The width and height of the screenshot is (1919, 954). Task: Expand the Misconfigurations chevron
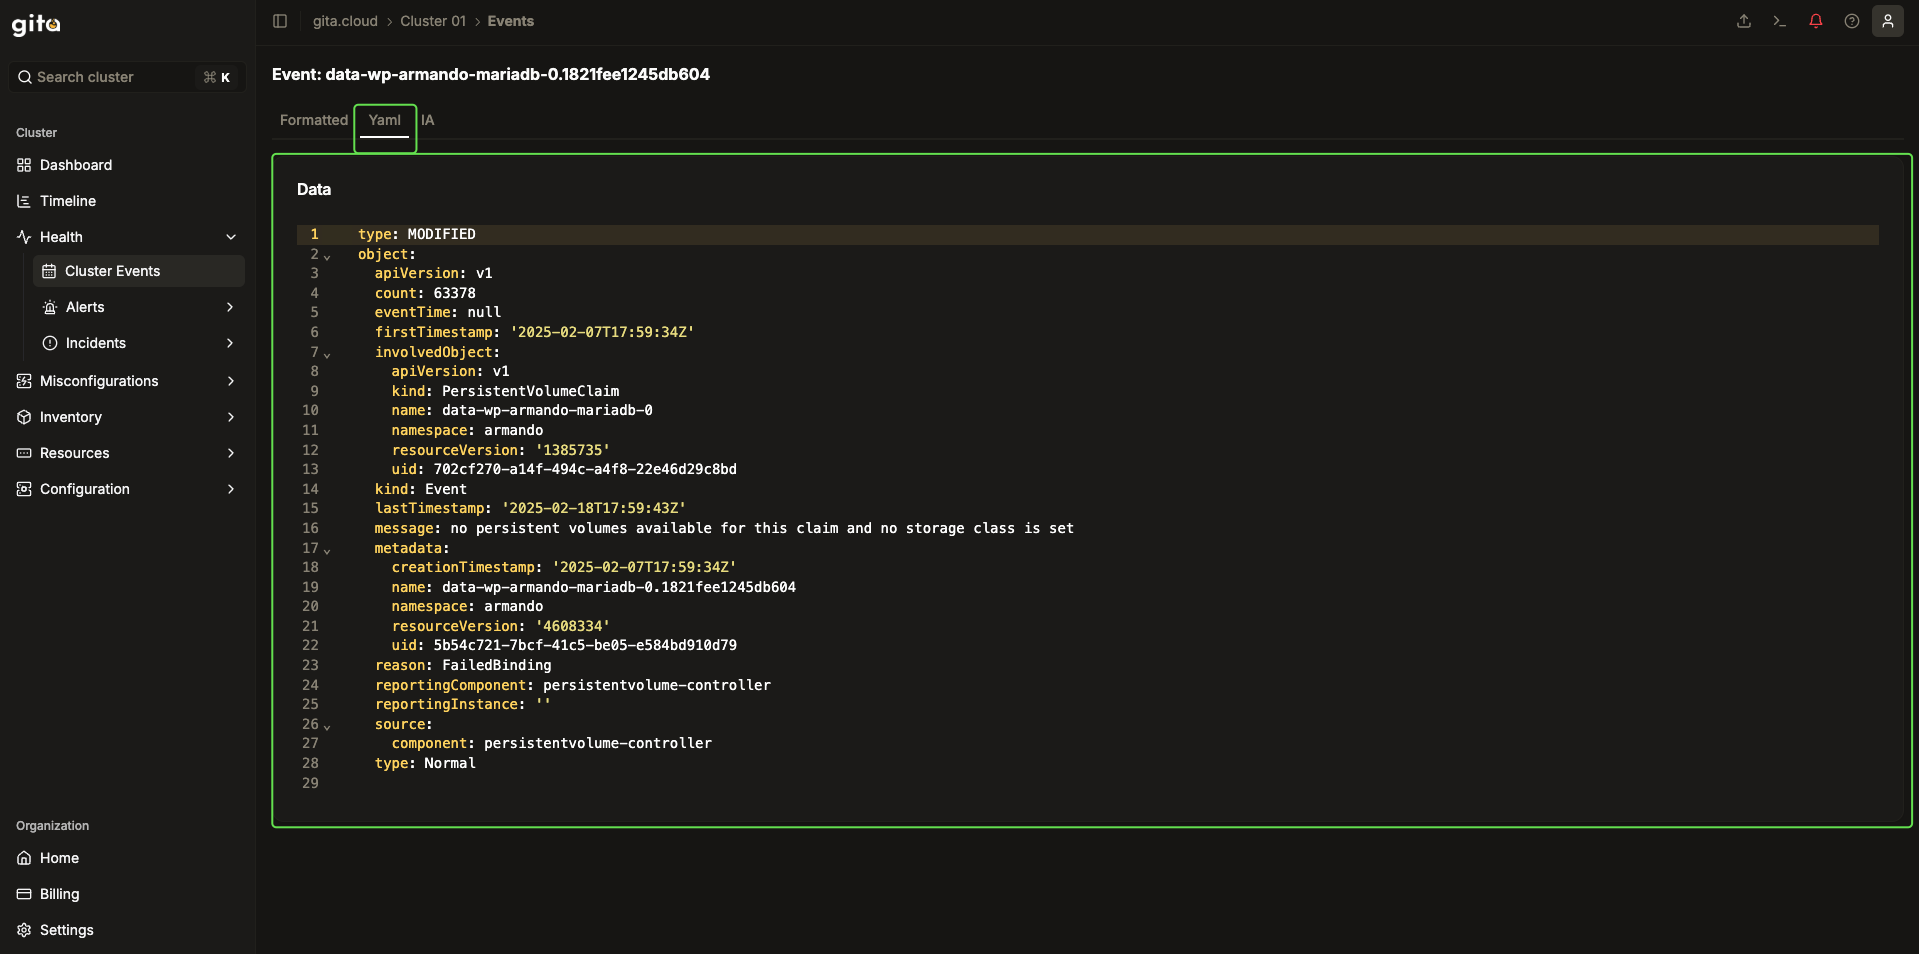231,381
